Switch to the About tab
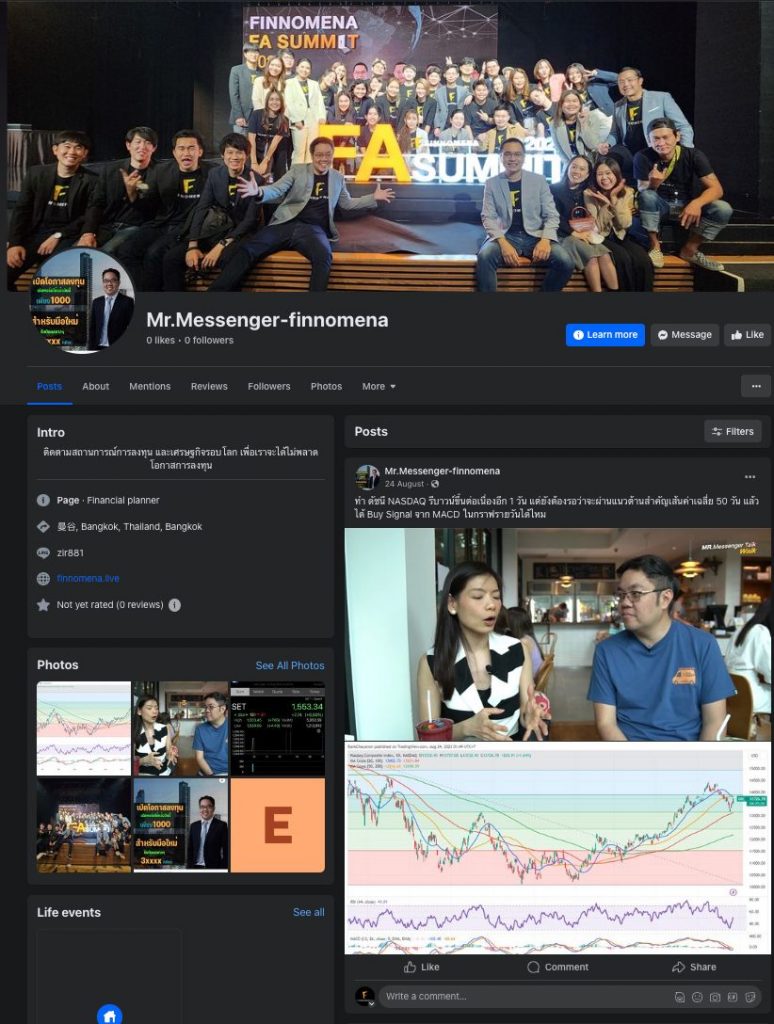Image resolution: width=774 pixels, height=1024 pixels. pos(96,386)
